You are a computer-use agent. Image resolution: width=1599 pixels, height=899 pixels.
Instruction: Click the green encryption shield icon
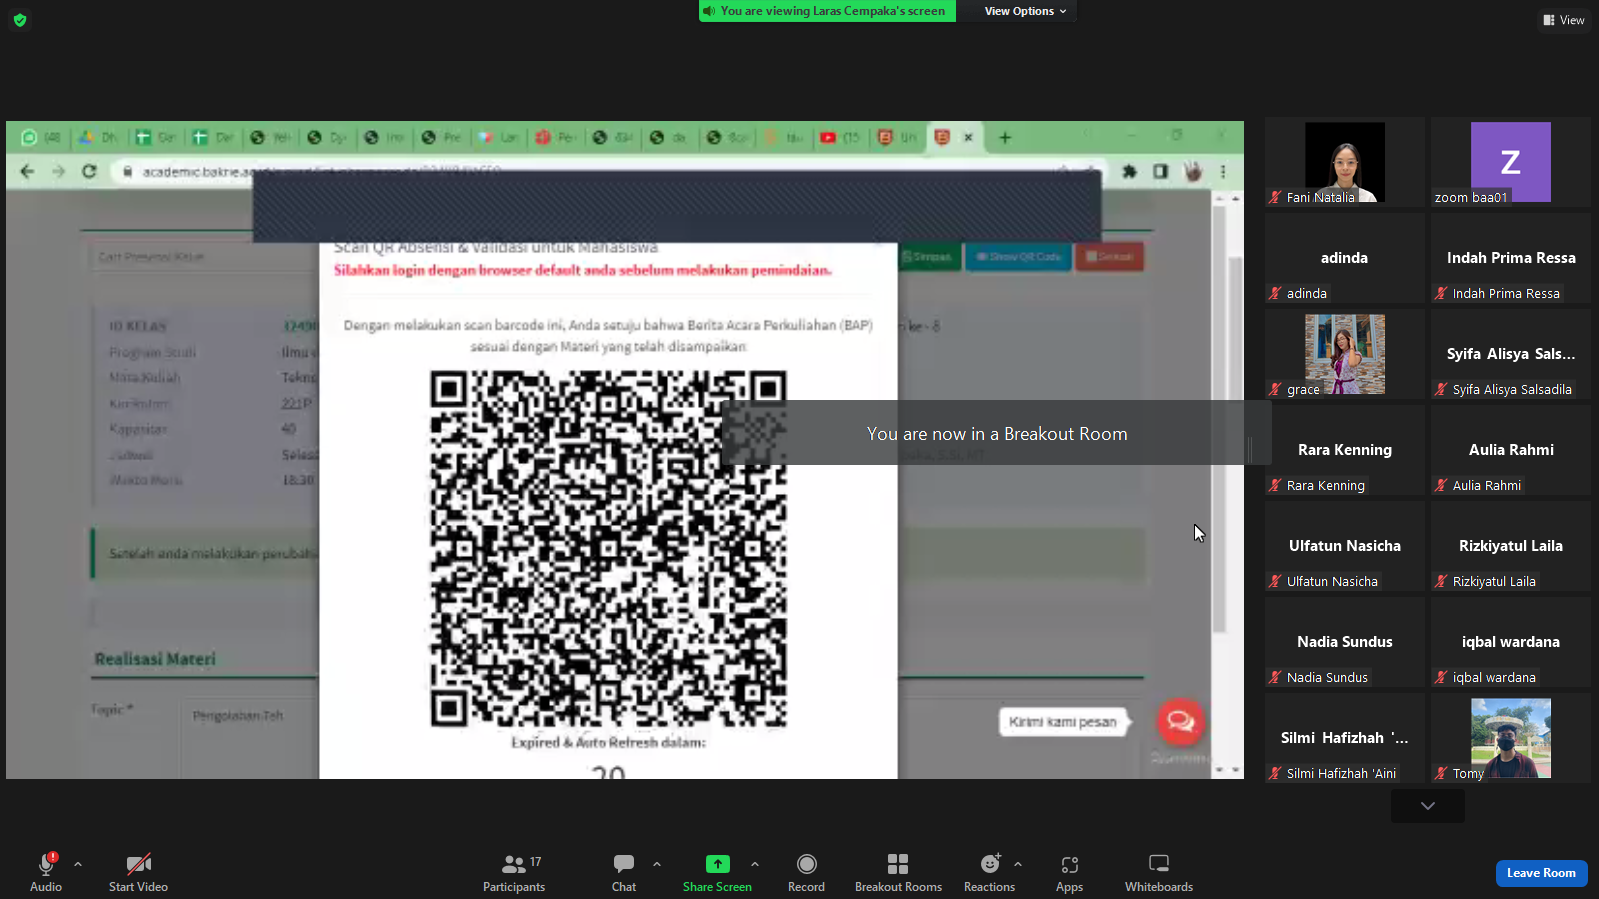pos(20,20)
